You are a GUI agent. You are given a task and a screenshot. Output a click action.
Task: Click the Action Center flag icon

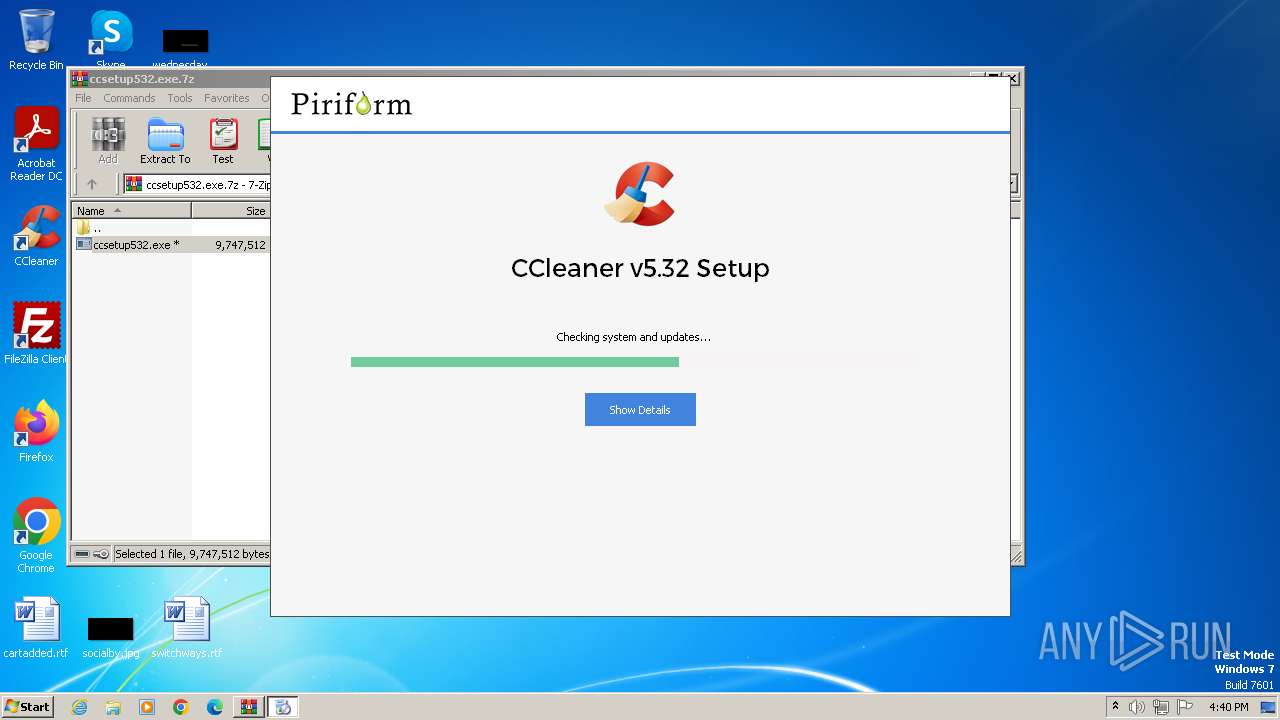click(x=1185, y=707)
